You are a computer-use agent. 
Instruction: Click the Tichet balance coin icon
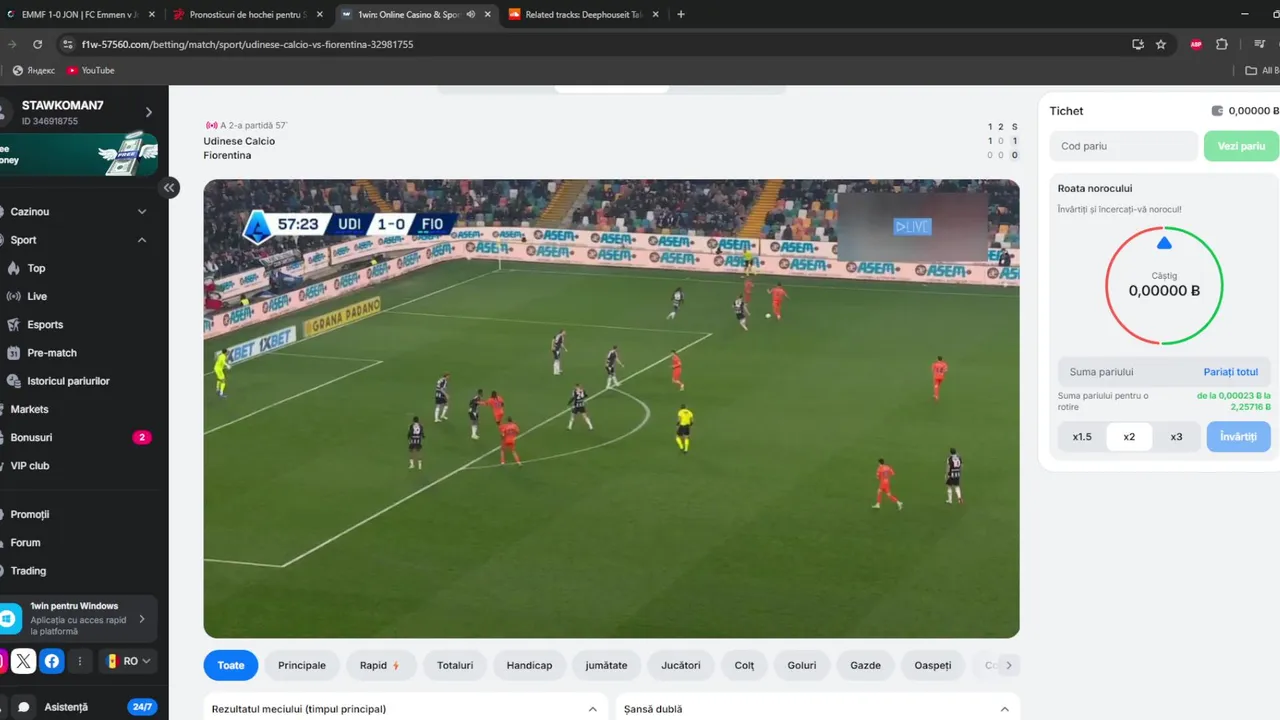tap(1217, 111)
